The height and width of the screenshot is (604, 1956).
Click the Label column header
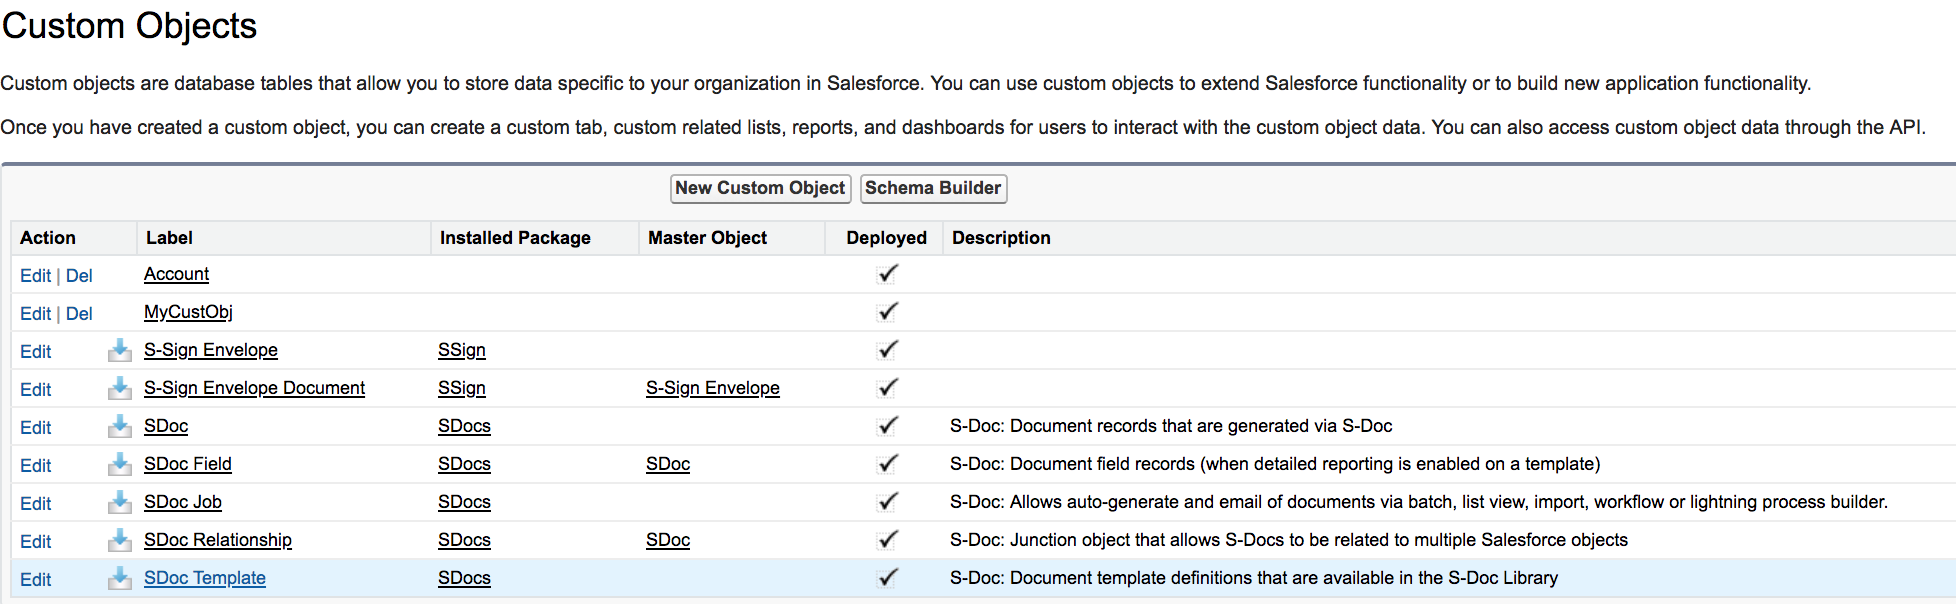169,238
